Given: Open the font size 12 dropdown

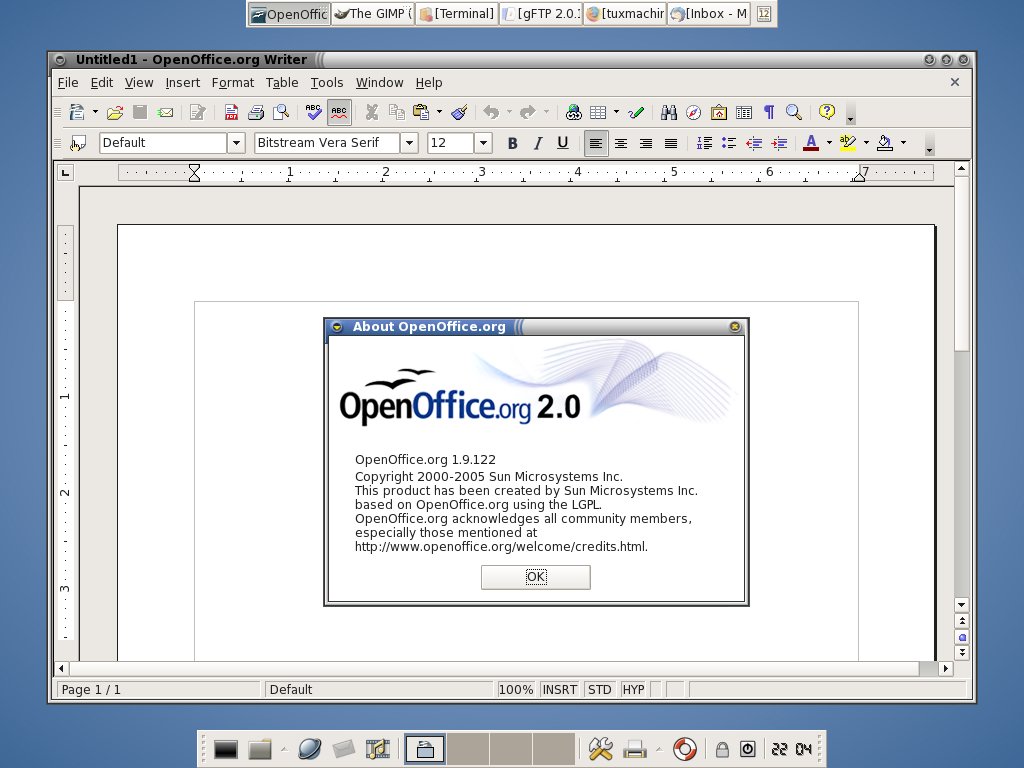Looking at the screenshot, I should click(x=483, y=143).
